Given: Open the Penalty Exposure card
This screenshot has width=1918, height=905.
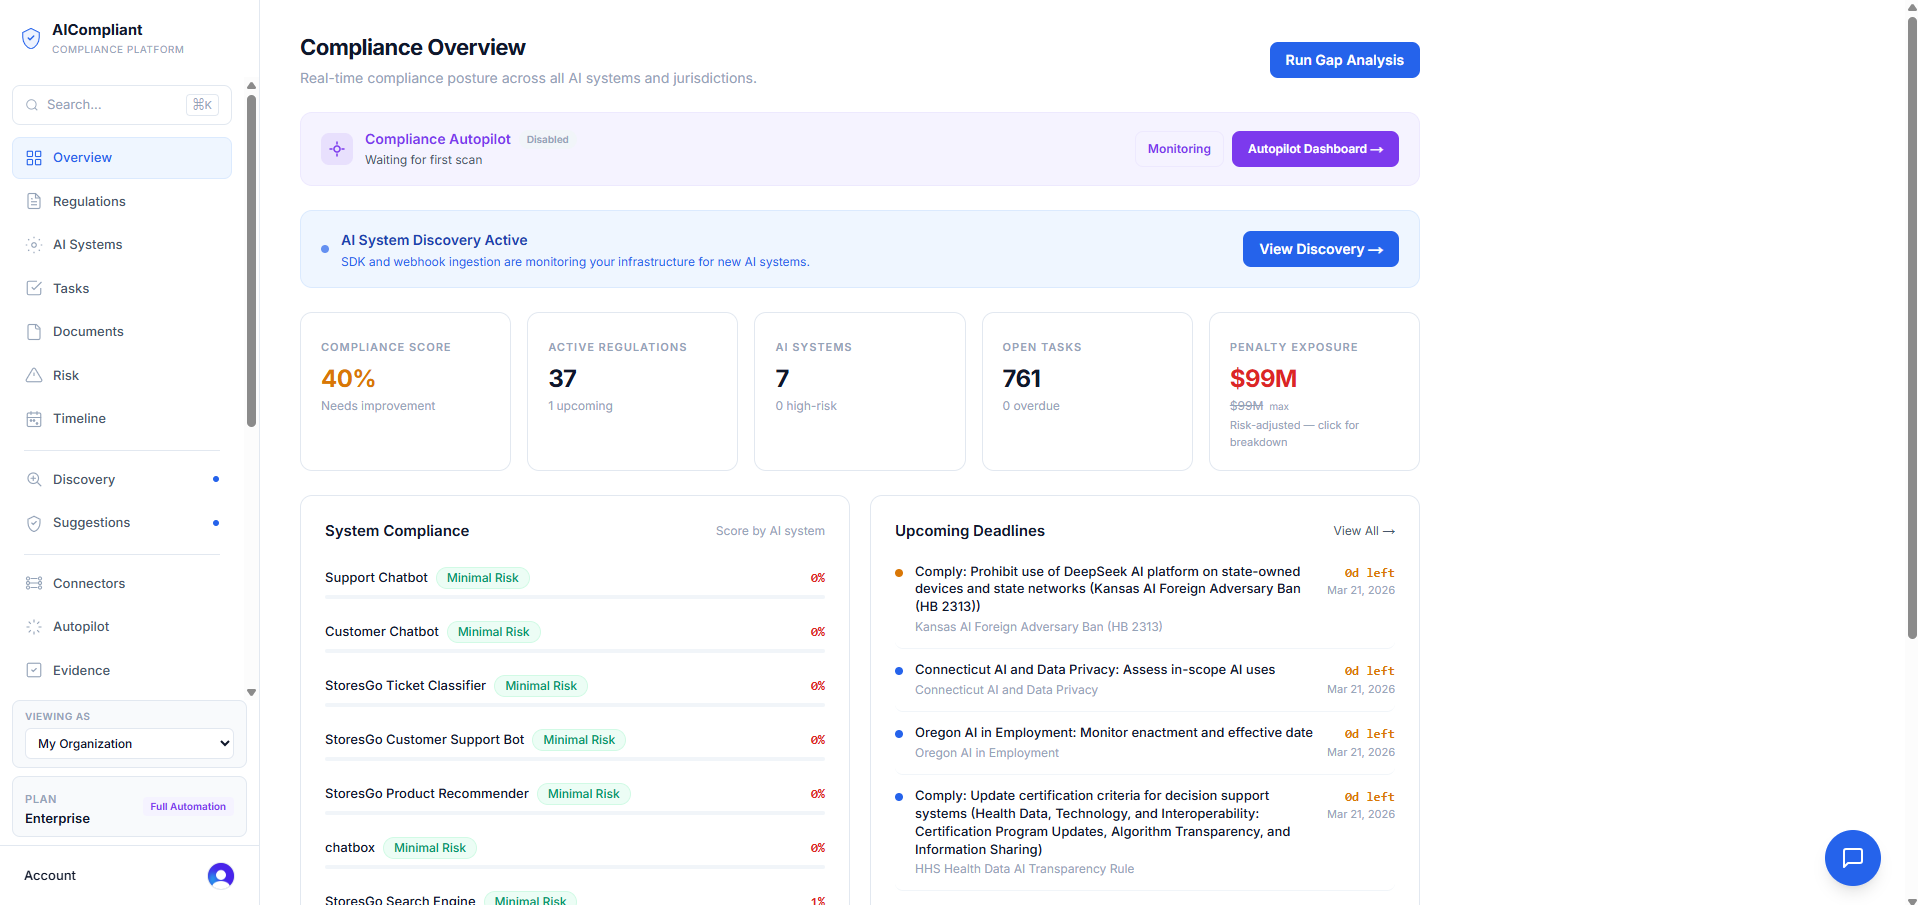Looking at the screenshot, I should click(x=1314, y=391).
